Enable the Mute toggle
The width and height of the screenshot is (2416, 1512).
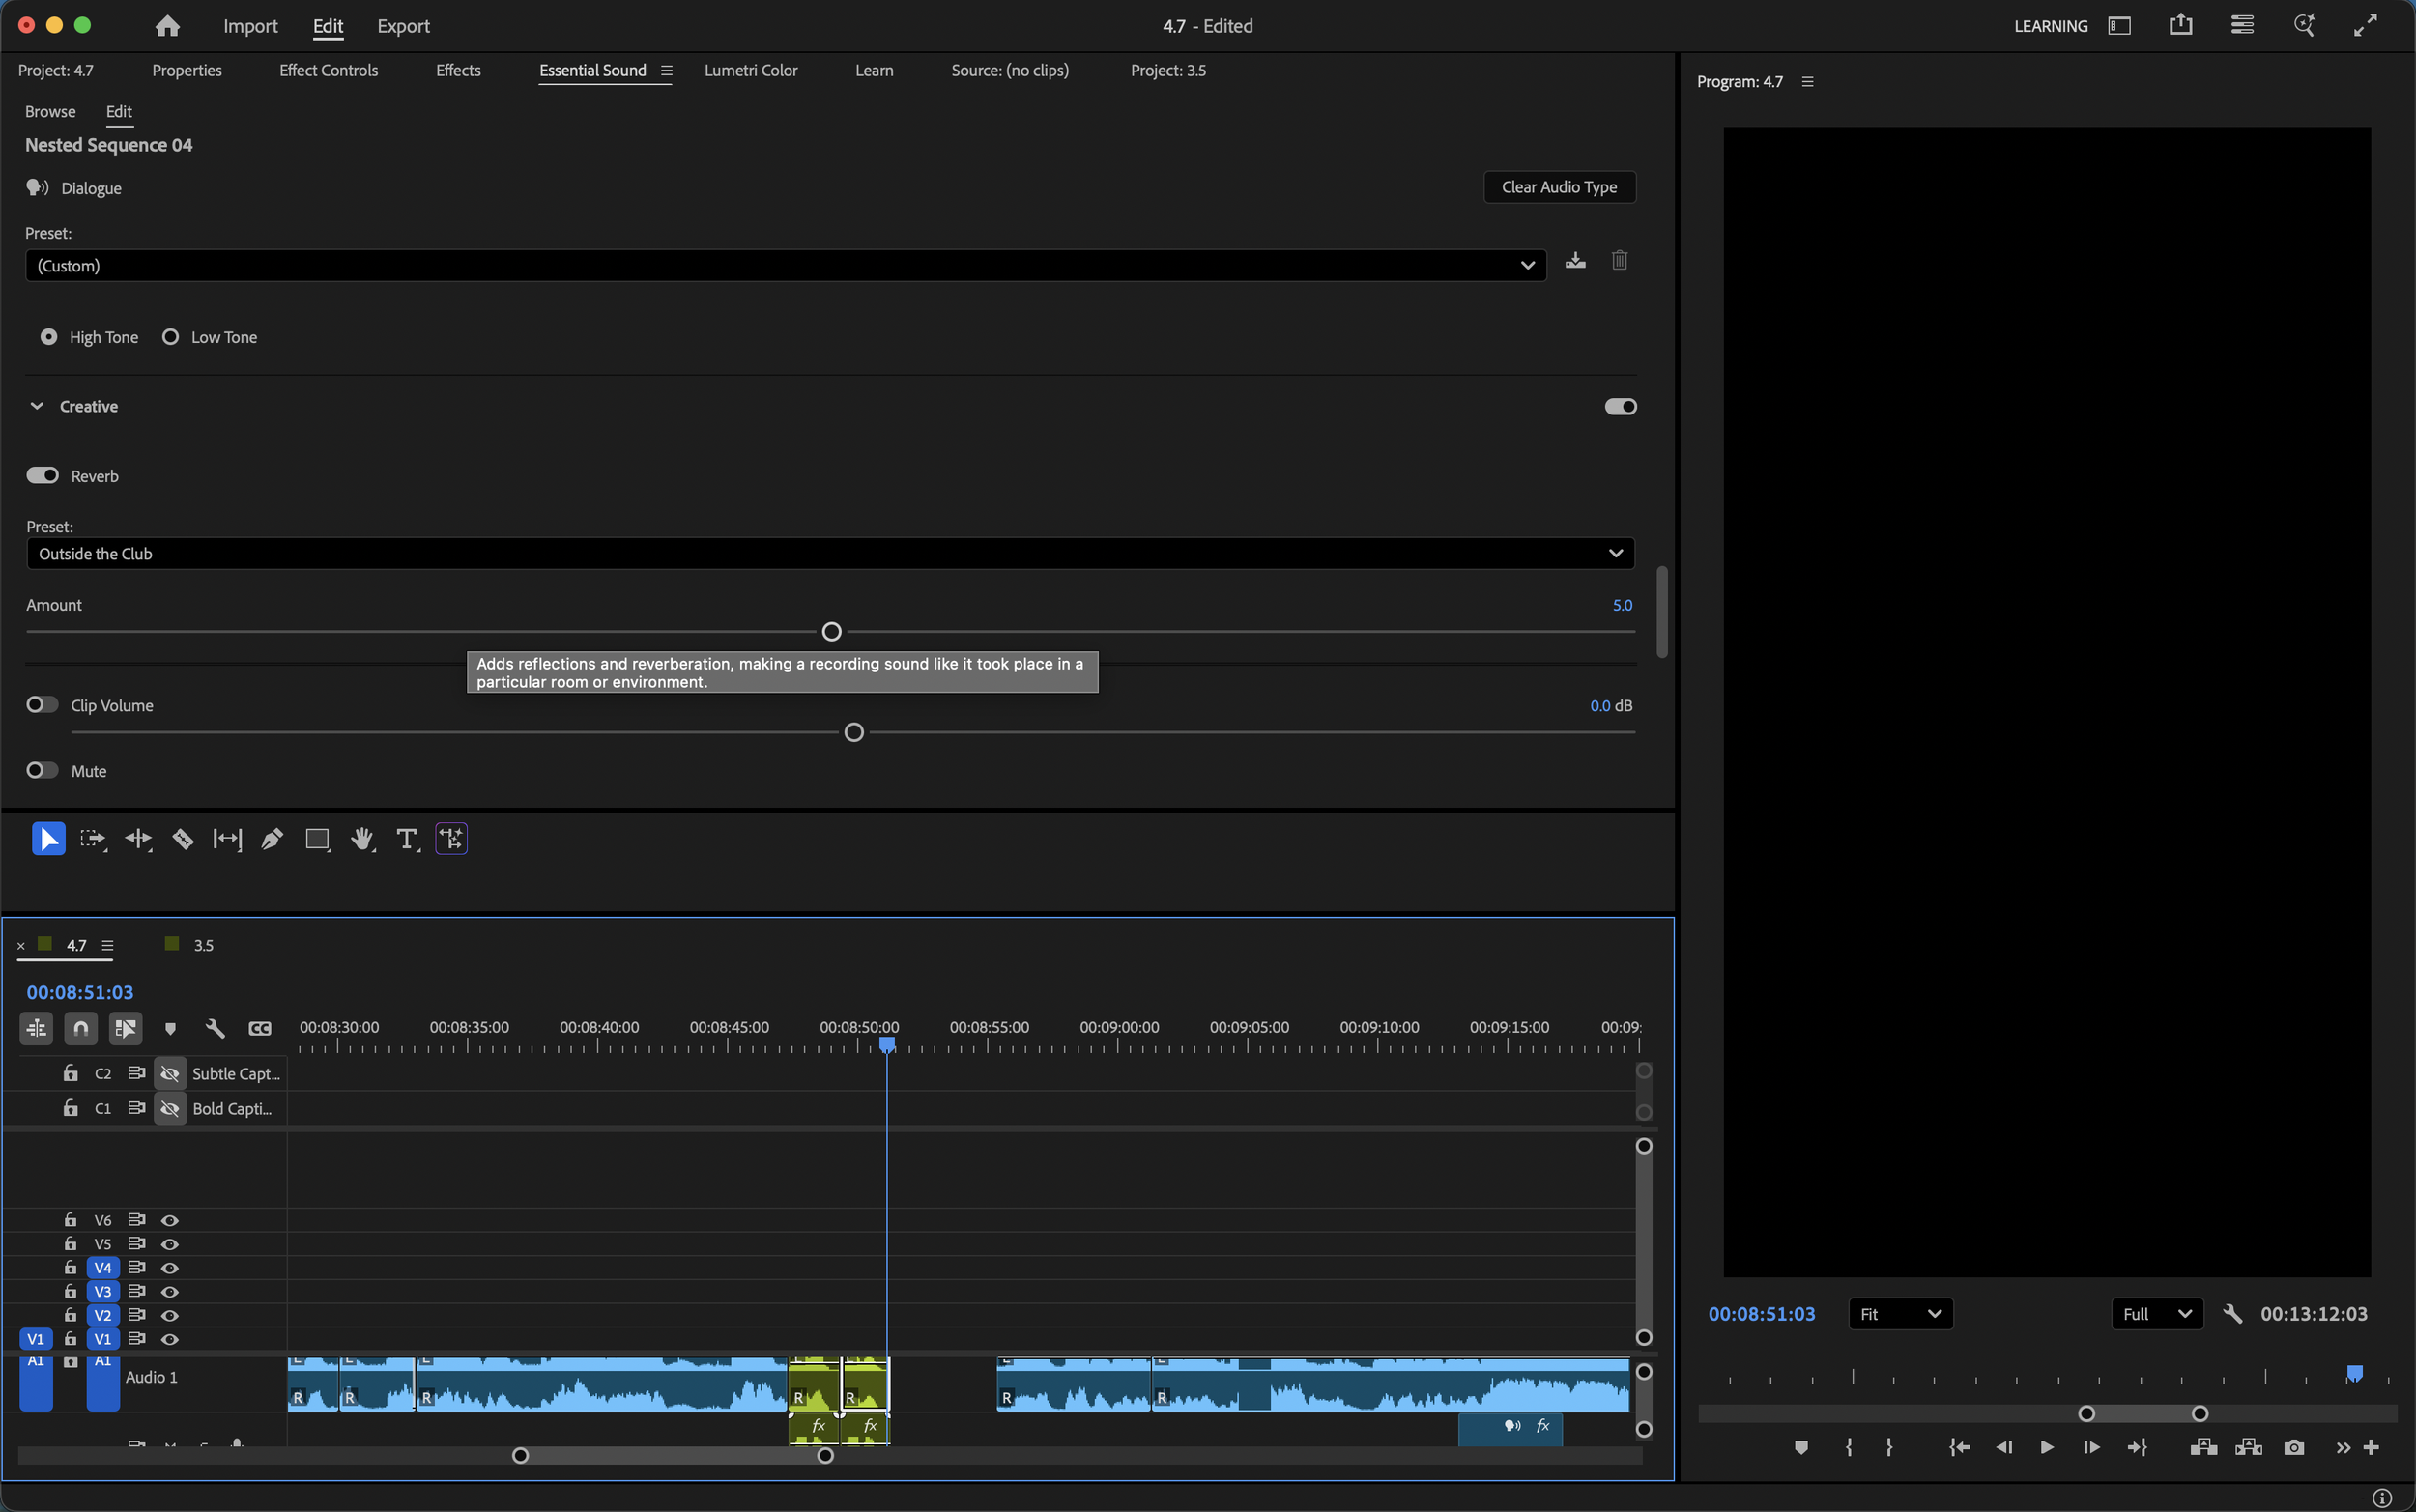click(x=41, y=770)
